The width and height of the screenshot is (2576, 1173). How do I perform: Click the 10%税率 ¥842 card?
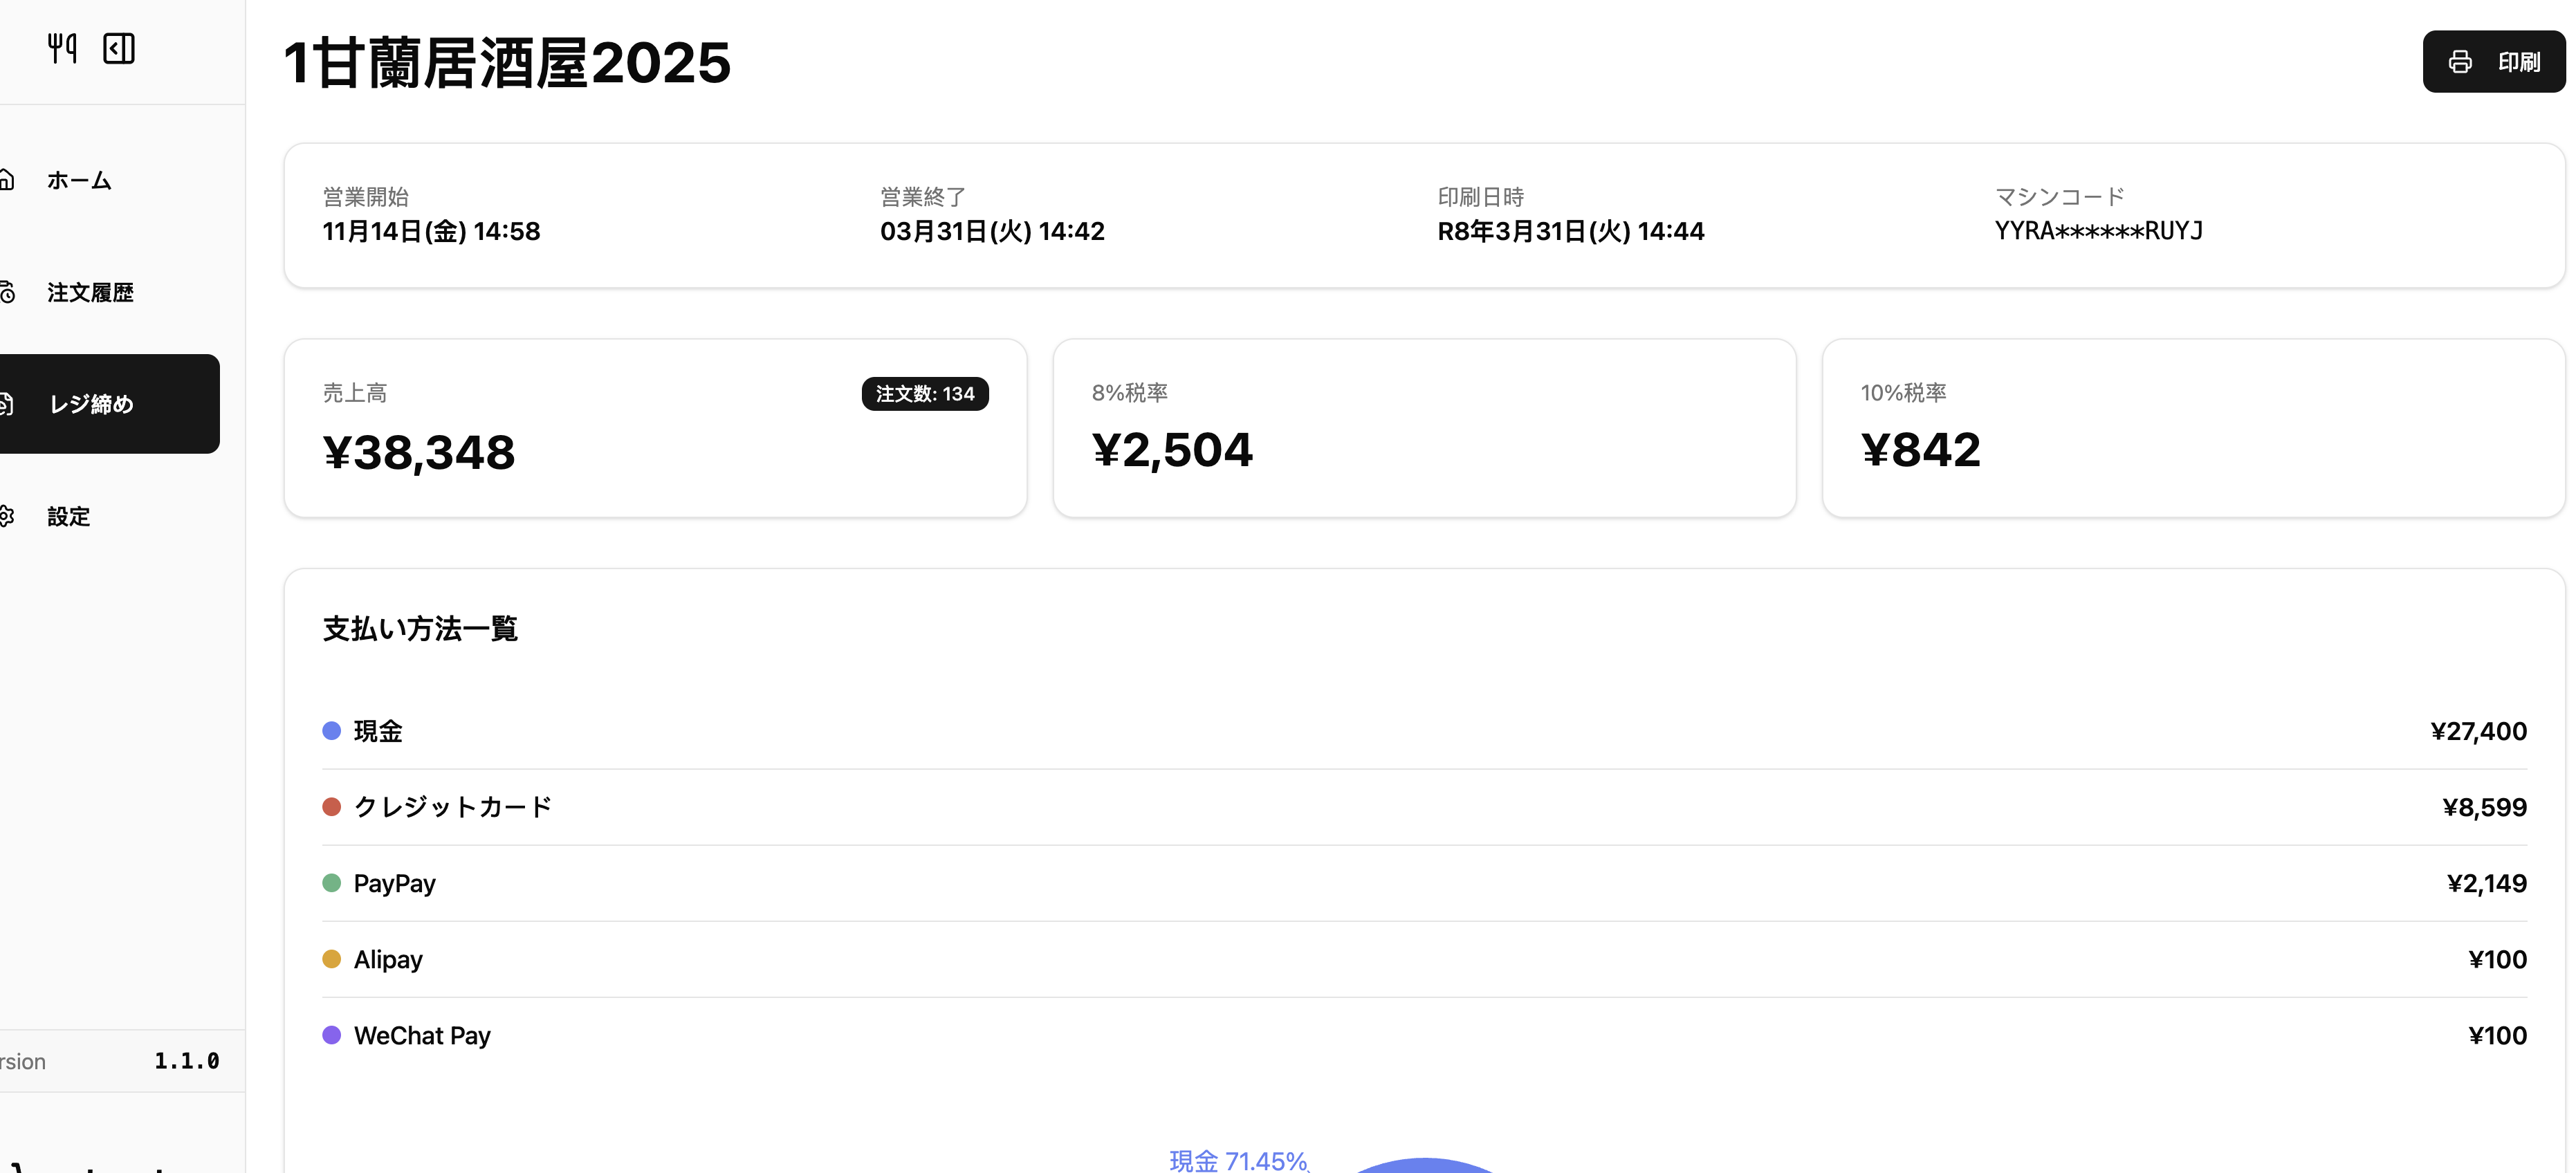pyautogui.click(x=2192, y=428)
